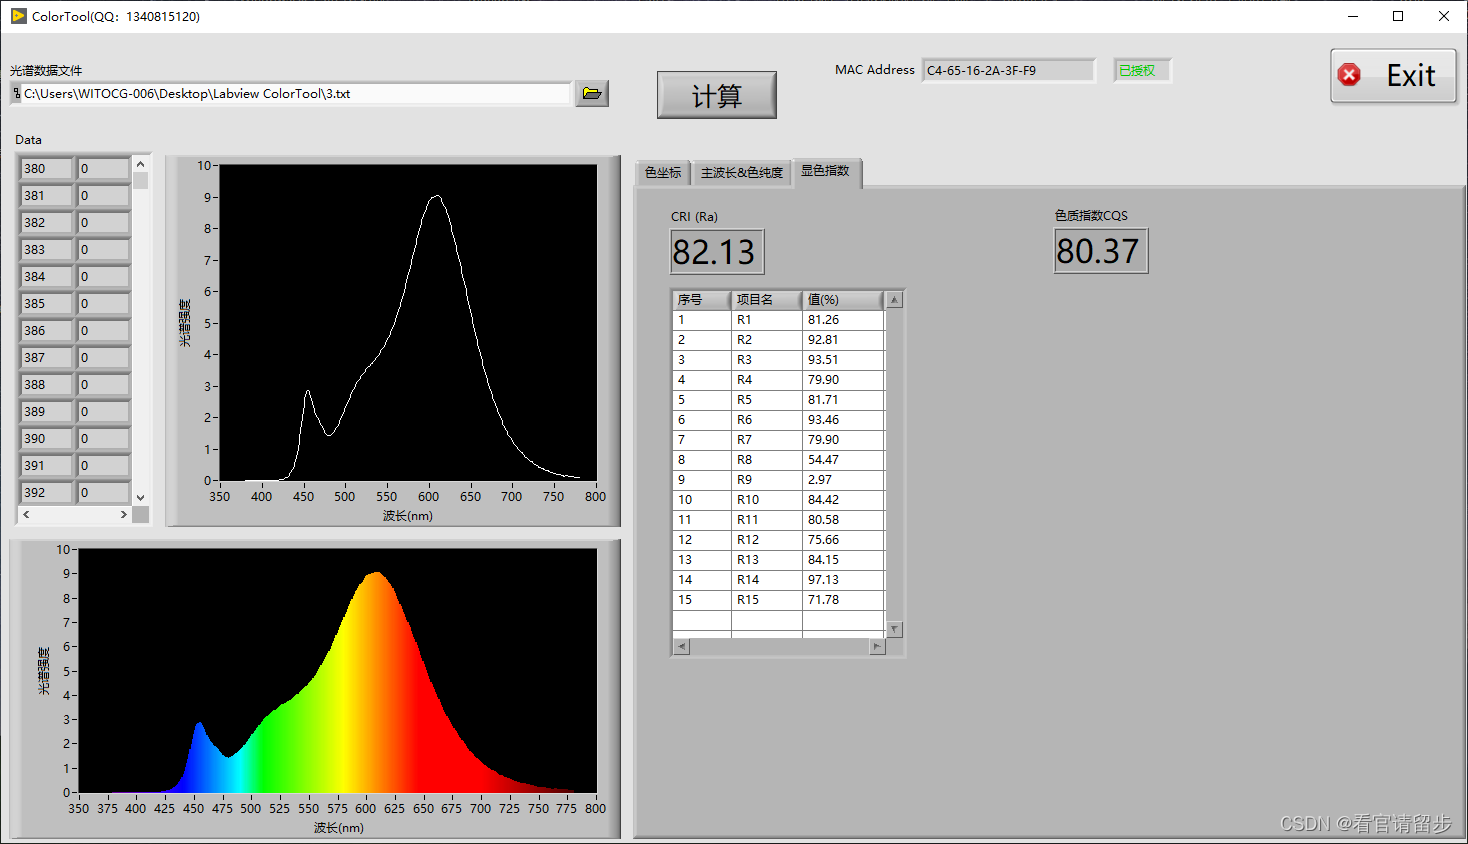Click the CRI table scroll left arrow
The width and height of the screenshot is (1468, 844).
coord(681,647)
